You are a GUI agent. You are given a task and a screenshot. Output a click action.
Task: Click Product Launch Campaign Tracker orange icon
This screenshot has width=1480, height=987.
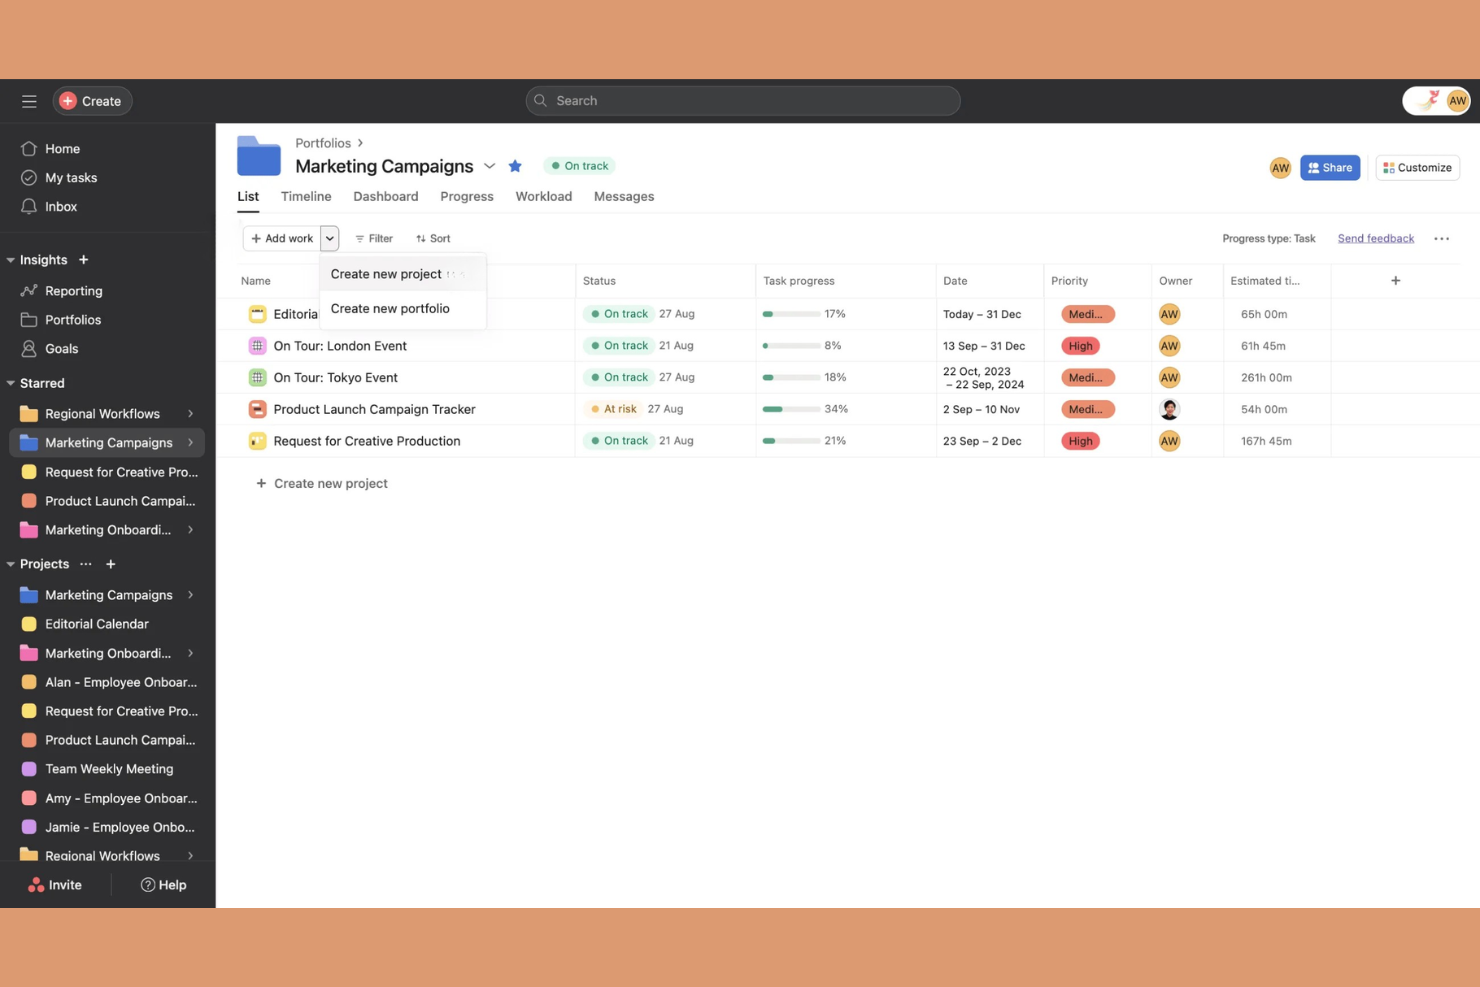pyautogui.click(x=257, y=409)
